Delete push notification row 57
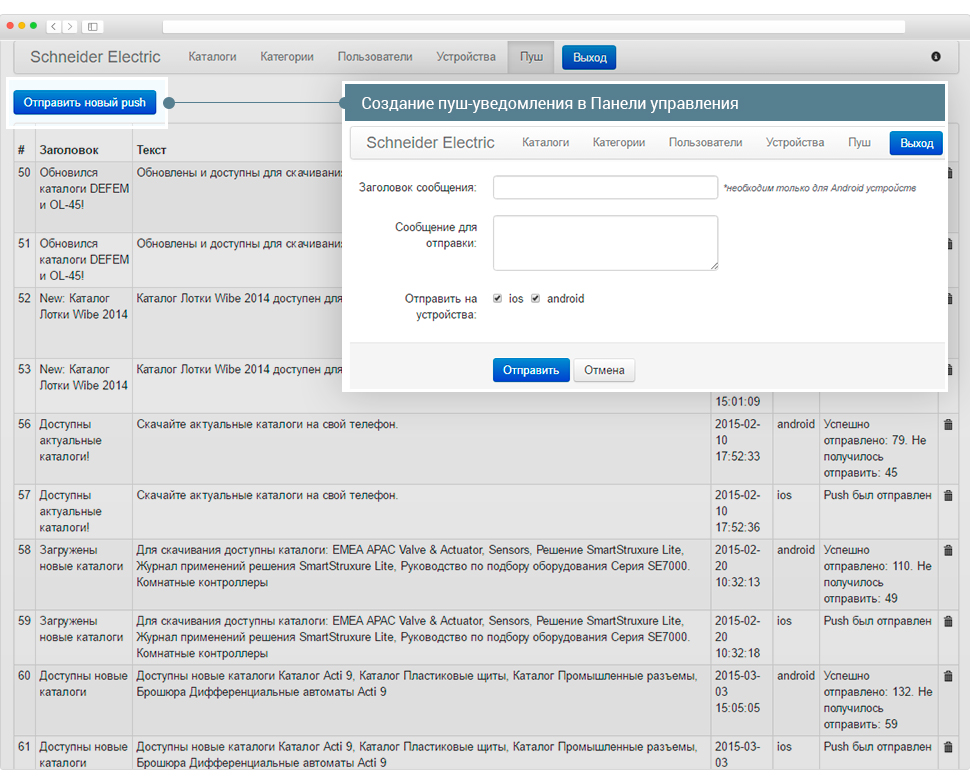Viewport: 970px width, 781px height. (948, 496)
